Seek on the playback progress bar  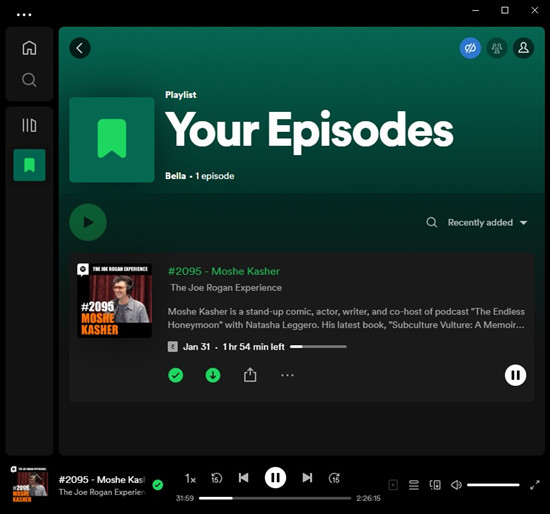coord(275,498)
